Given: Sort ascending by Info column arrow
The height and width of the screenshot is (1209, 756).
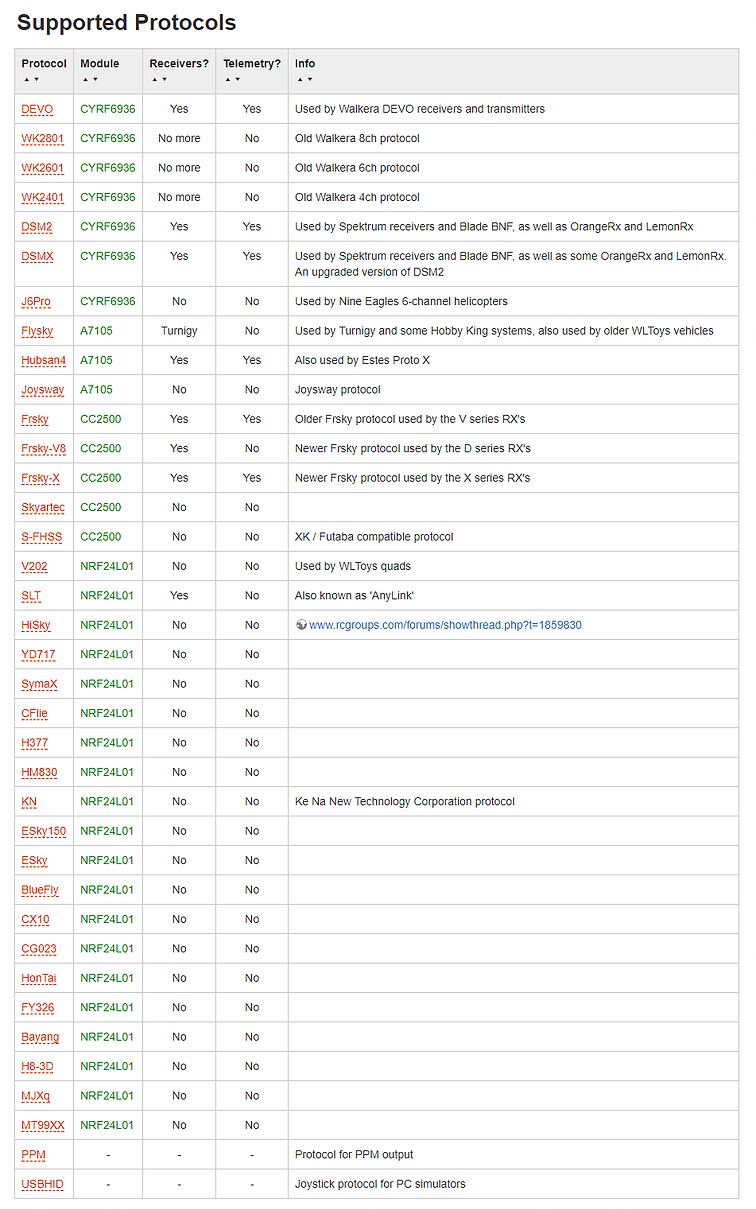Looking at the screenshot, I should tap(299, 79).
